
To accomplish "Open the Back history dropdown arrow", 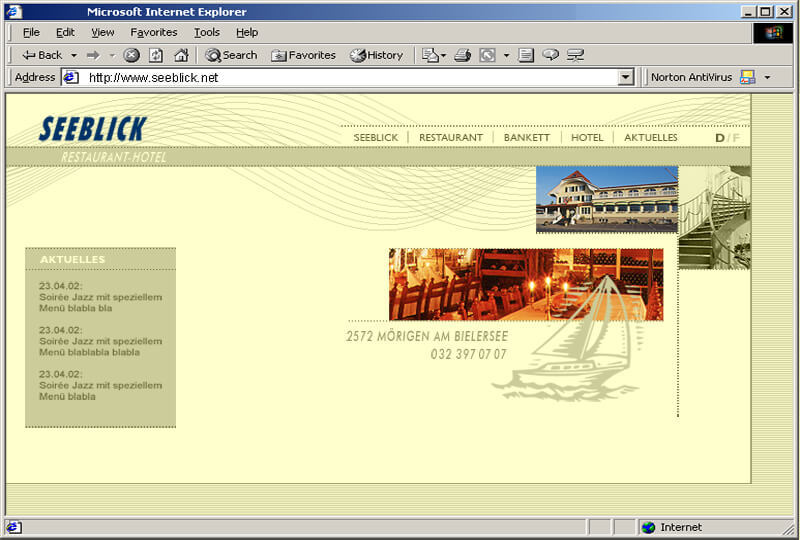I will [x=74, y=55].
